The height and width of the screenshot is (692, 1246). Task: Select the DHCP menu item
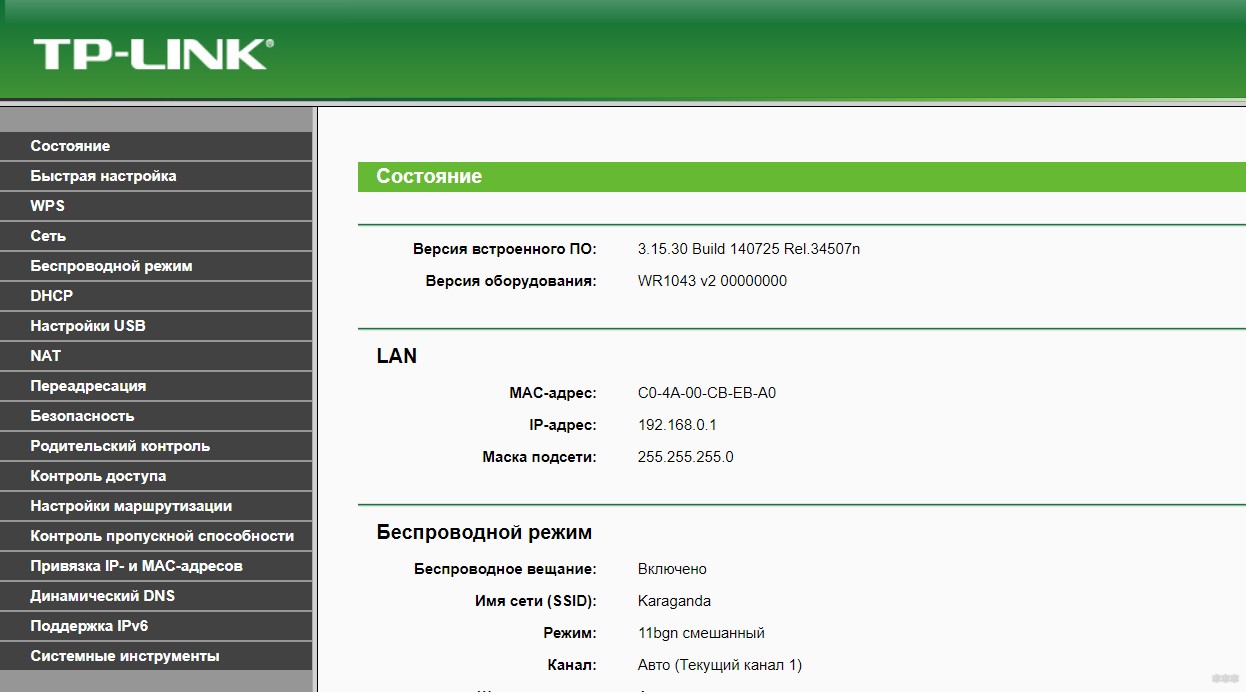pos(156,296)
